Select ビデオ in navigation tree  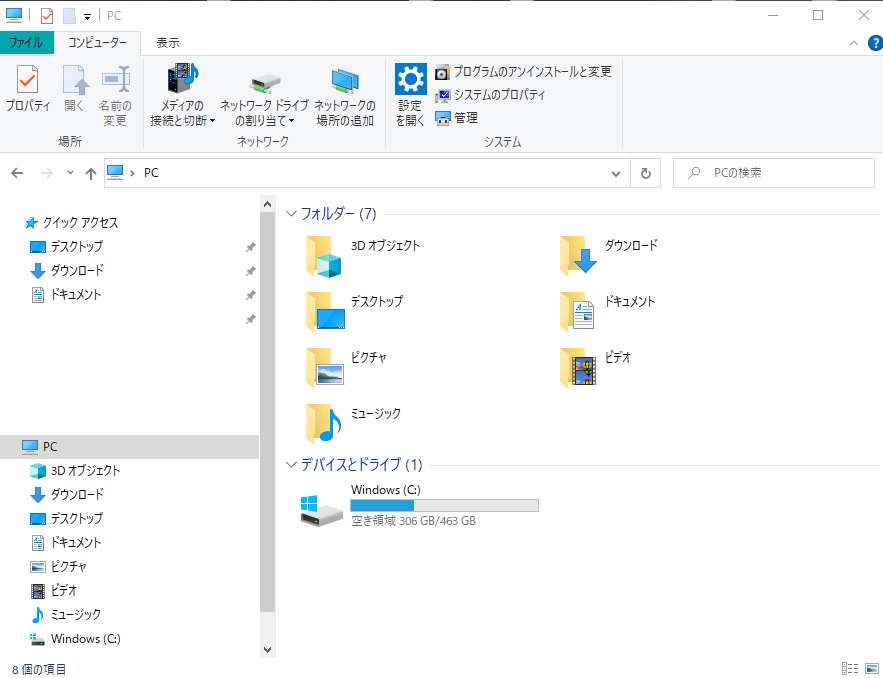[x=63, y=591]
